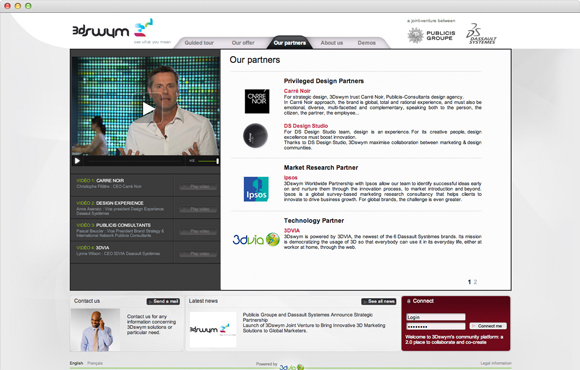
Task: Click the 3Dvia partner logo
Action: [256, 240]
